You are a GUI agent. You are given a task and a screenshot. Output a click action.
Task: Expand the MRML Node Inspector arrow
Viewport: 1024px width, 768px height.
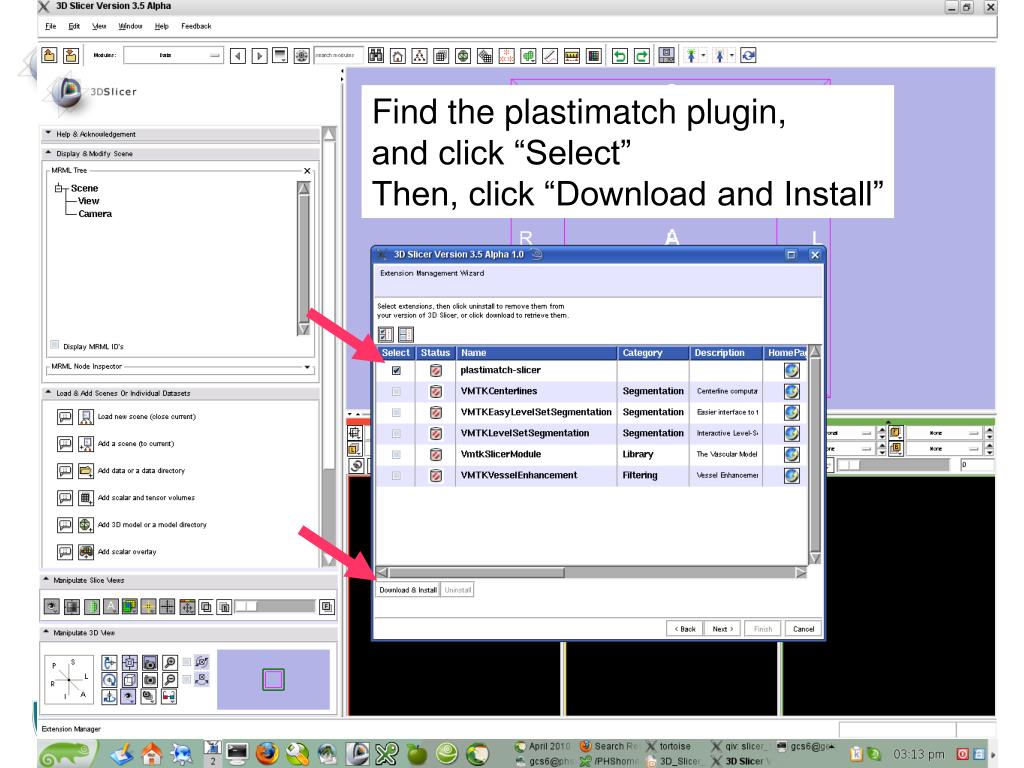tap(307, 367)
